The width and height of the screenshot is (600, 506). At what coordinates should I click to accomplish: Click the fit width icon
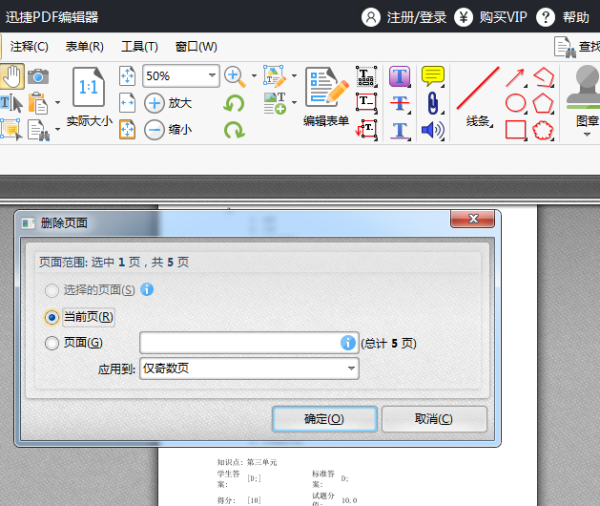tap(127, 103)
